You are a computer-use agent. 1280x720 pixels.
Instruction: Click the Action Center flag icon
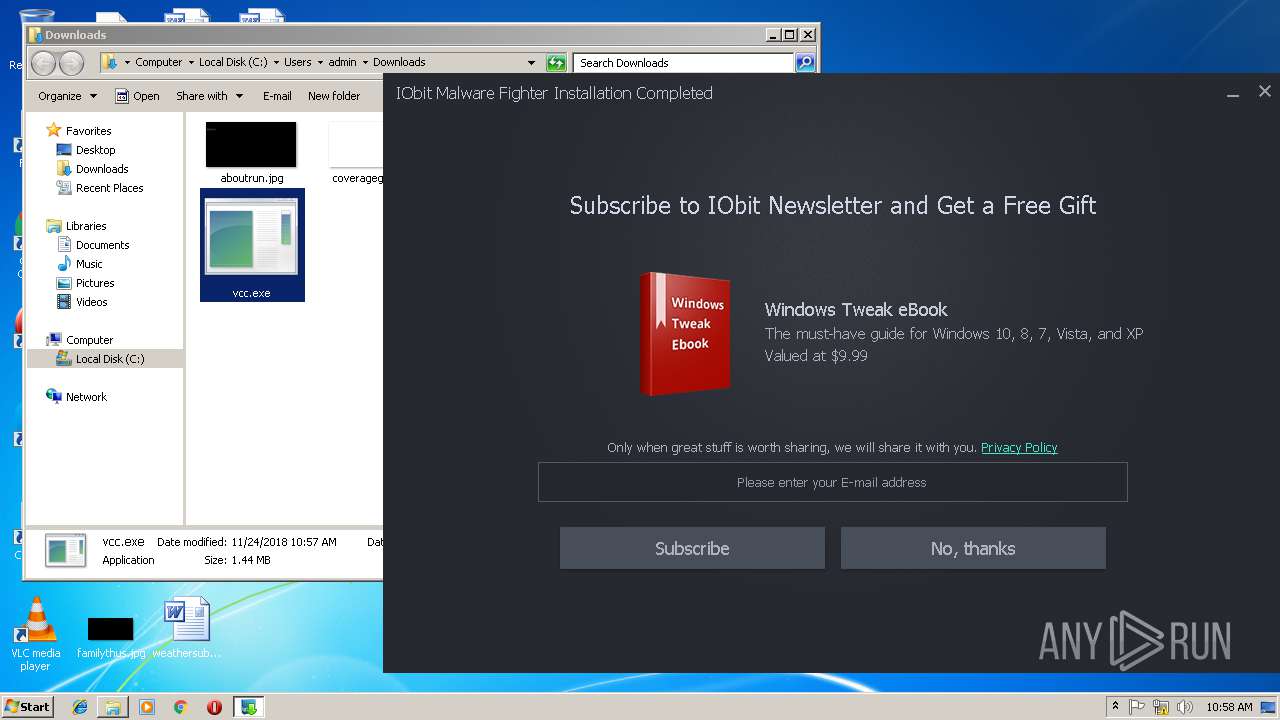1138,707
